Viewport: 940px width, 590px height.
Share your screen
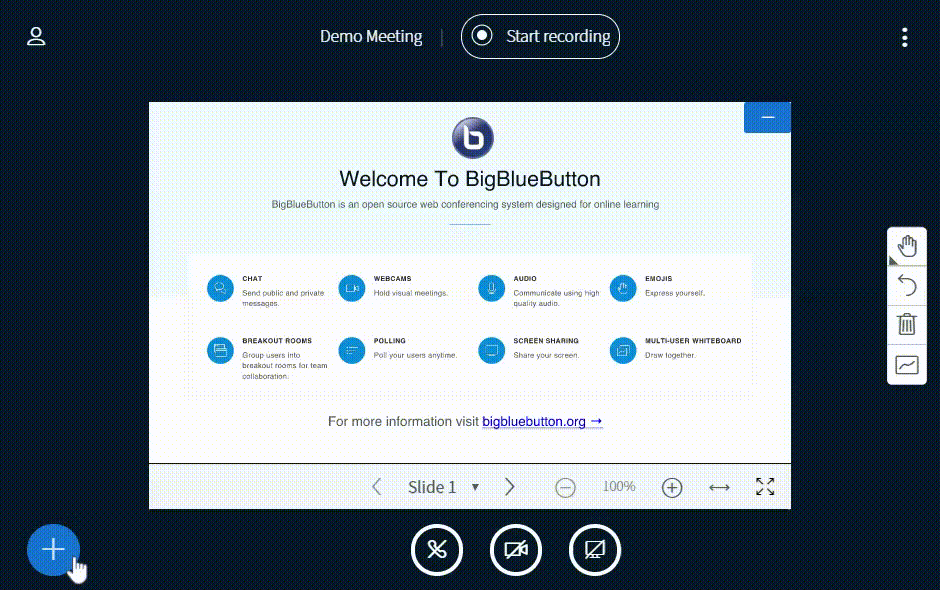[595, 550]
